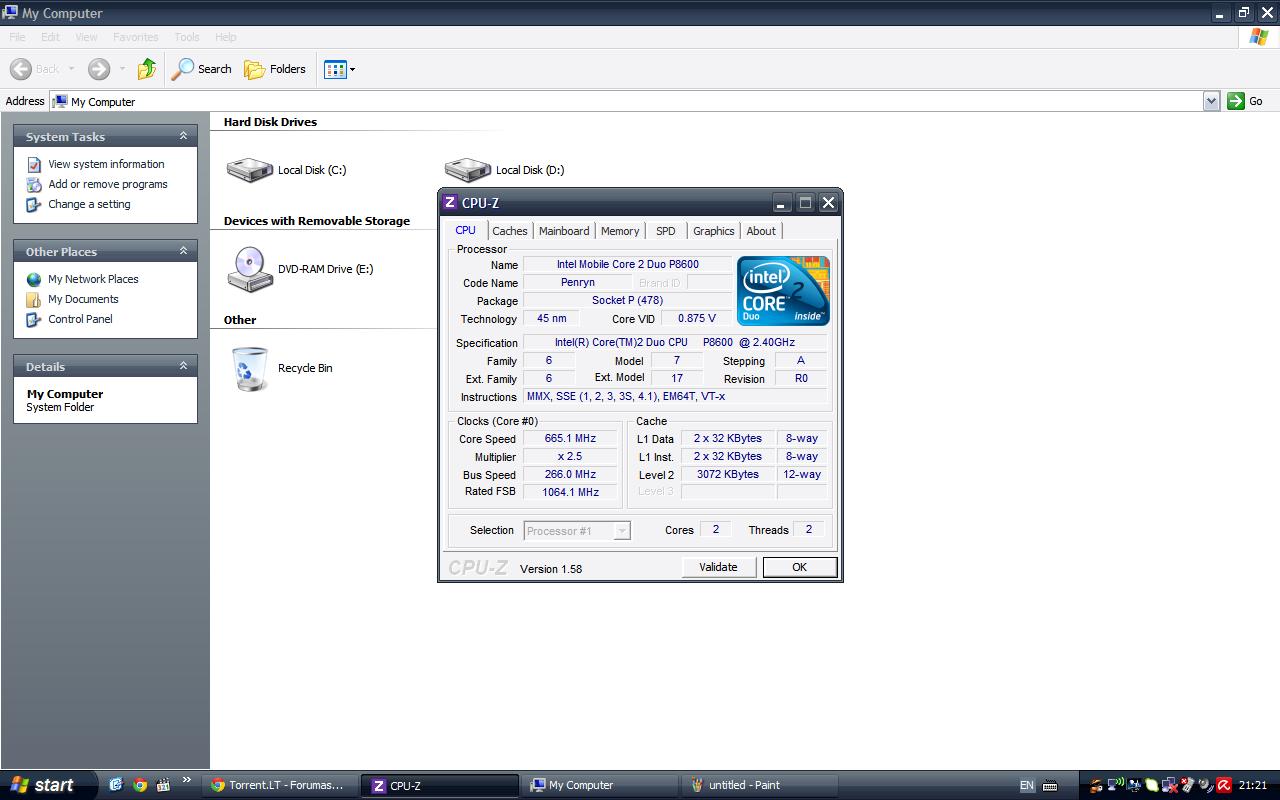Click inside the Address input field
Viewport: 1280px width, 800px height.
point(627,101)
